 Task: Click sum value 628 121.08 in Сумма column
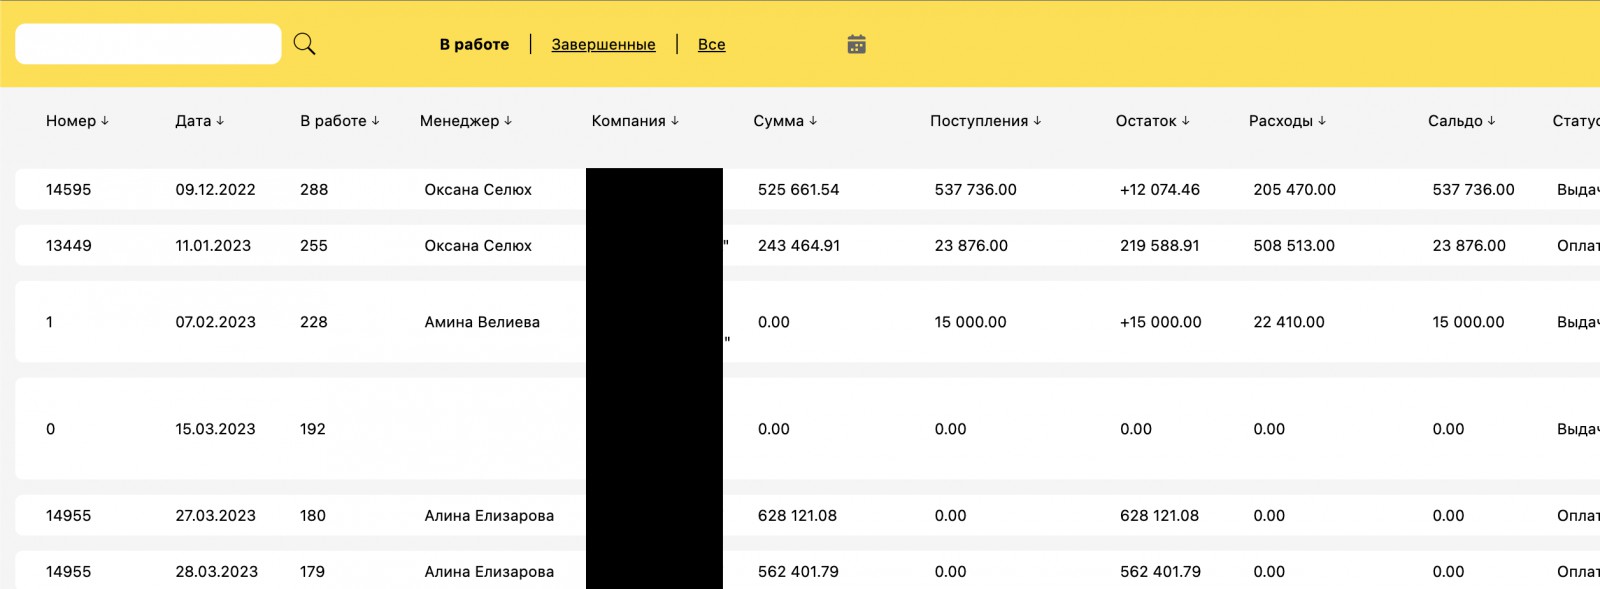click(798, 516)
